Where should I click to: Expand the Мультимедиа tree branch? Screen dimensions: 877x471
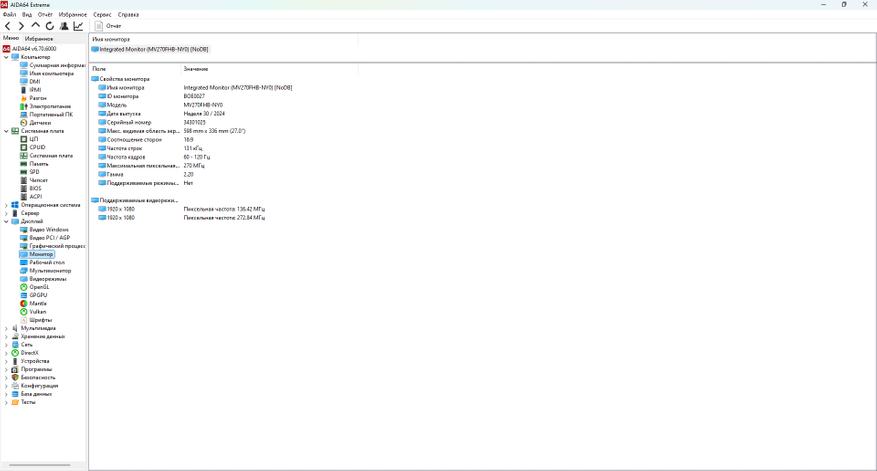tap(6, 328)
